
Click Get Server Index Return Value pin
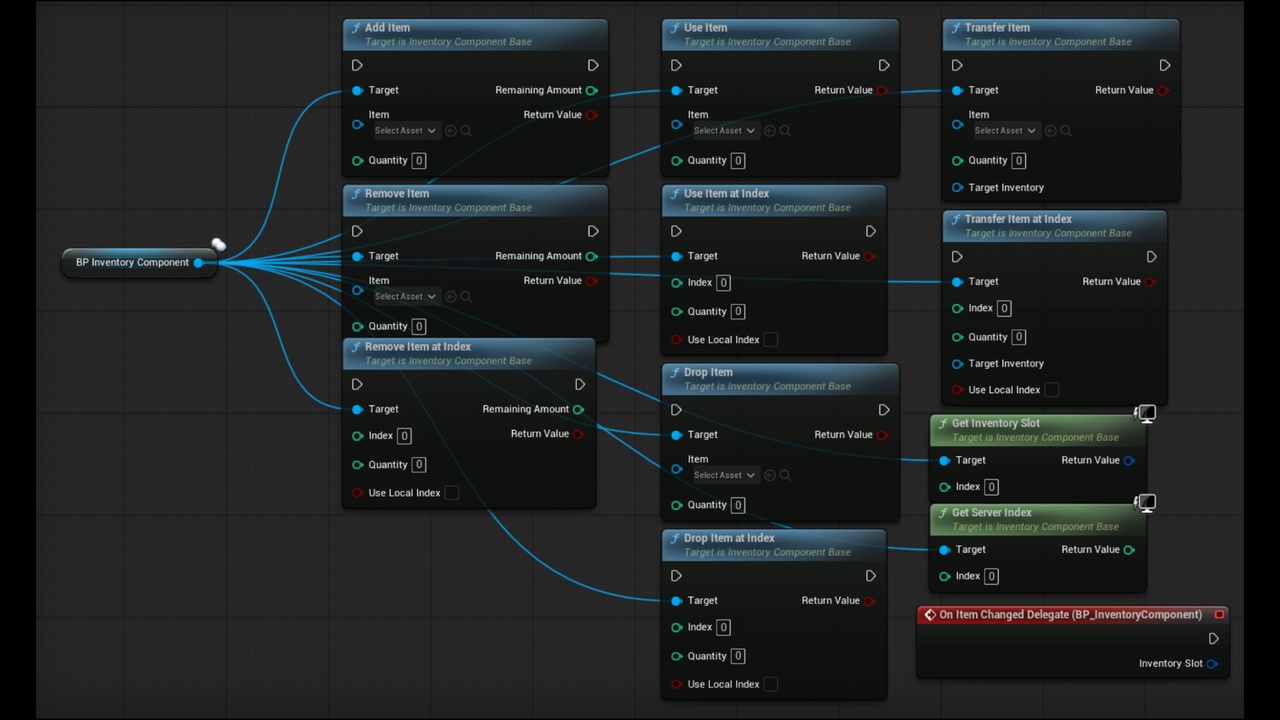point(1129,549)
